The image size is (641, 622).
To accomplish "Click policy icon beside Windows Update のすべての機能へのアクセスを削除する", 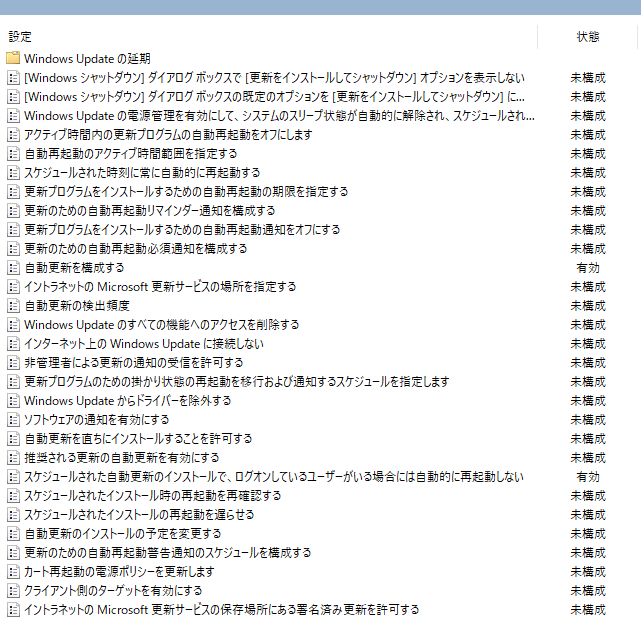I will [x=13, y=324].
